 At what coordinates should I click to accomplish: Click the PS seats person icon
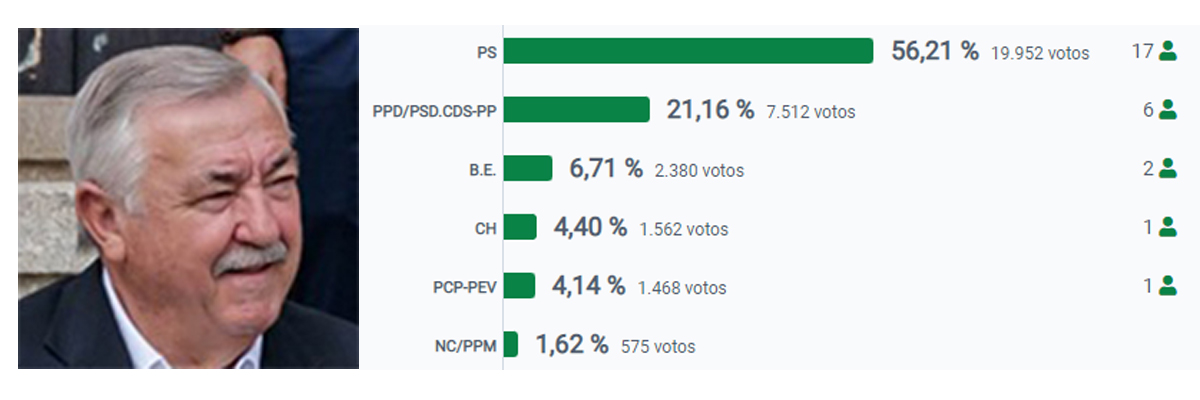click(x=1167, y=51)
